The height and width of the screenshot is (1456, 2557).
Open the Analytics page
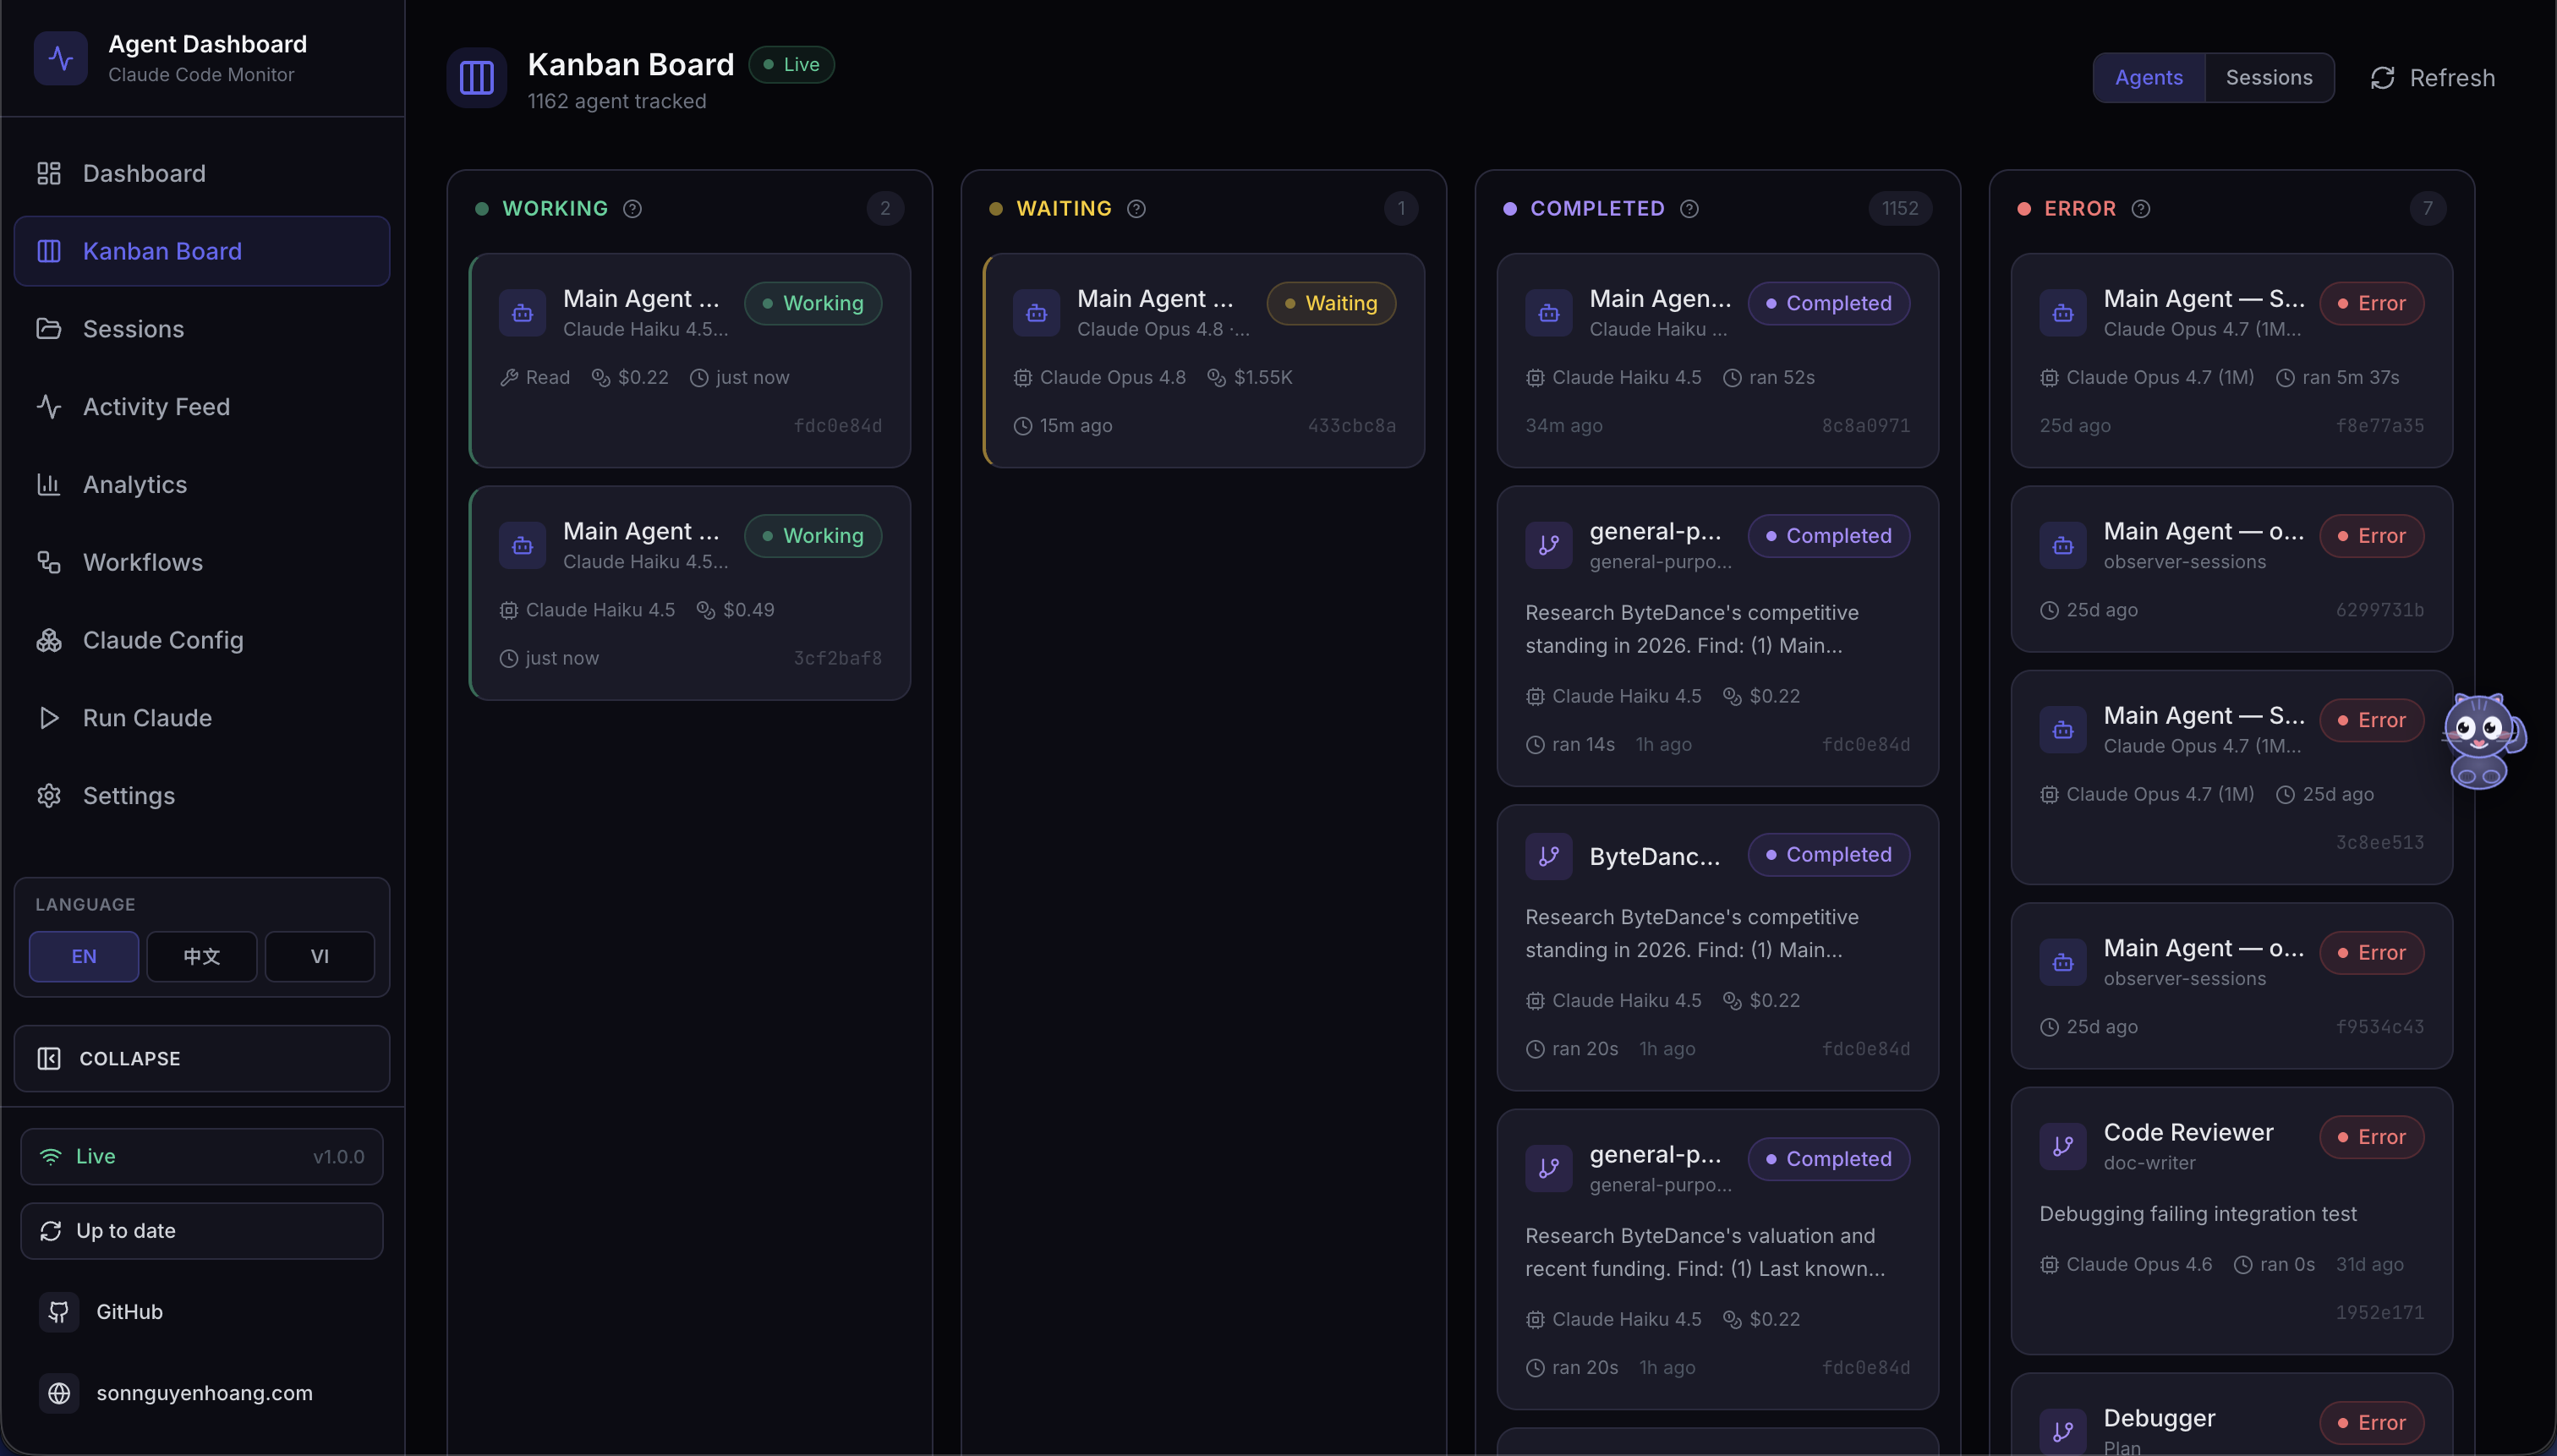pyautogui.click(x=202, y=484)
